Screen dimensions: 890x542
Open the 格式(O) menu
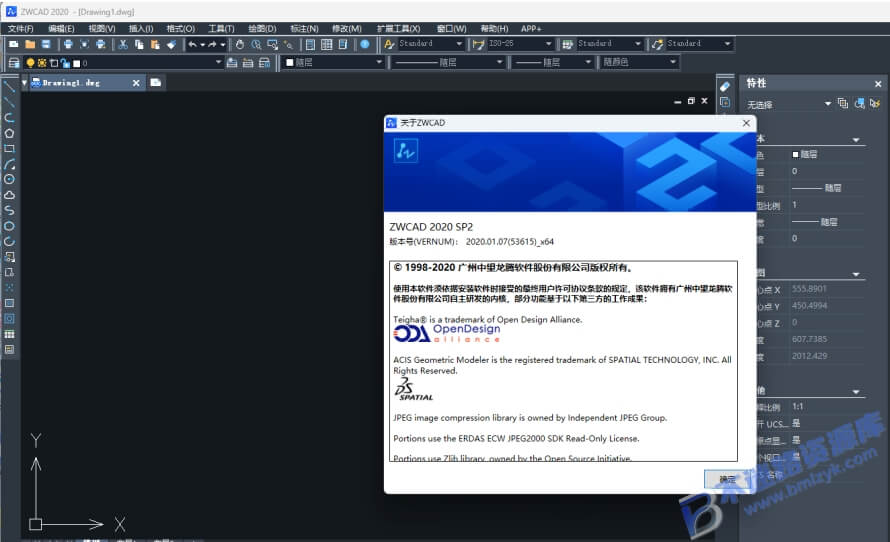coord(180,28)
